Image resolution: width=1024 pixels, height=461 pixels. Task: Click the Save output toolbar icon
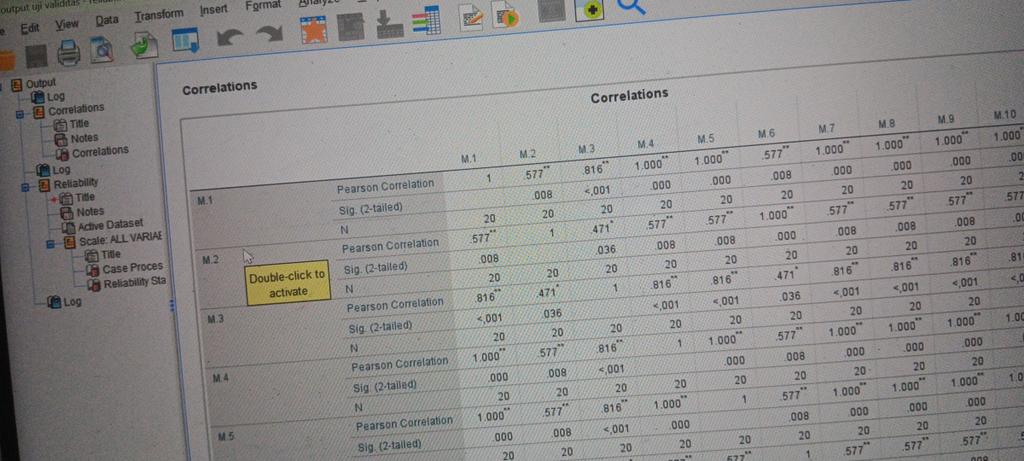pyautogui.click(x=37, y=57)
